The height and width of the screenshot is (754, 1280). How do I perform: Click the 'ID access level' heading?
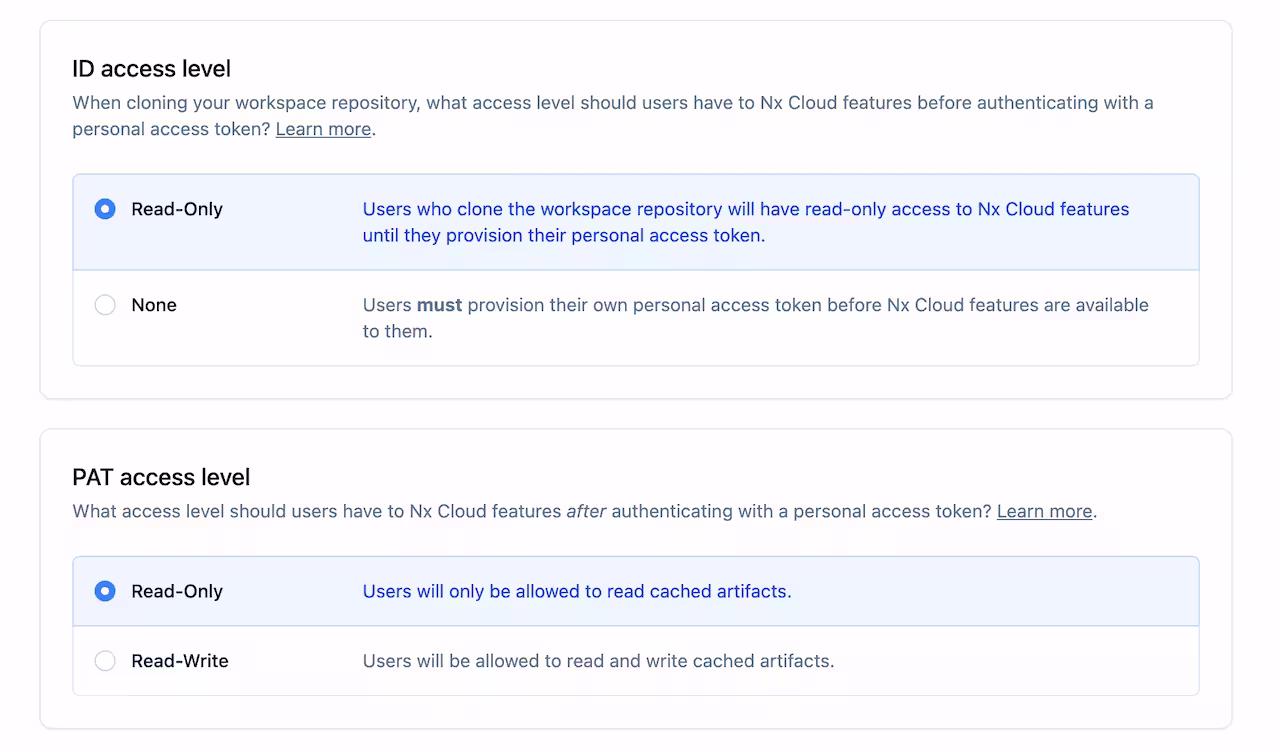pyautogui.click(x=151, y=69)
